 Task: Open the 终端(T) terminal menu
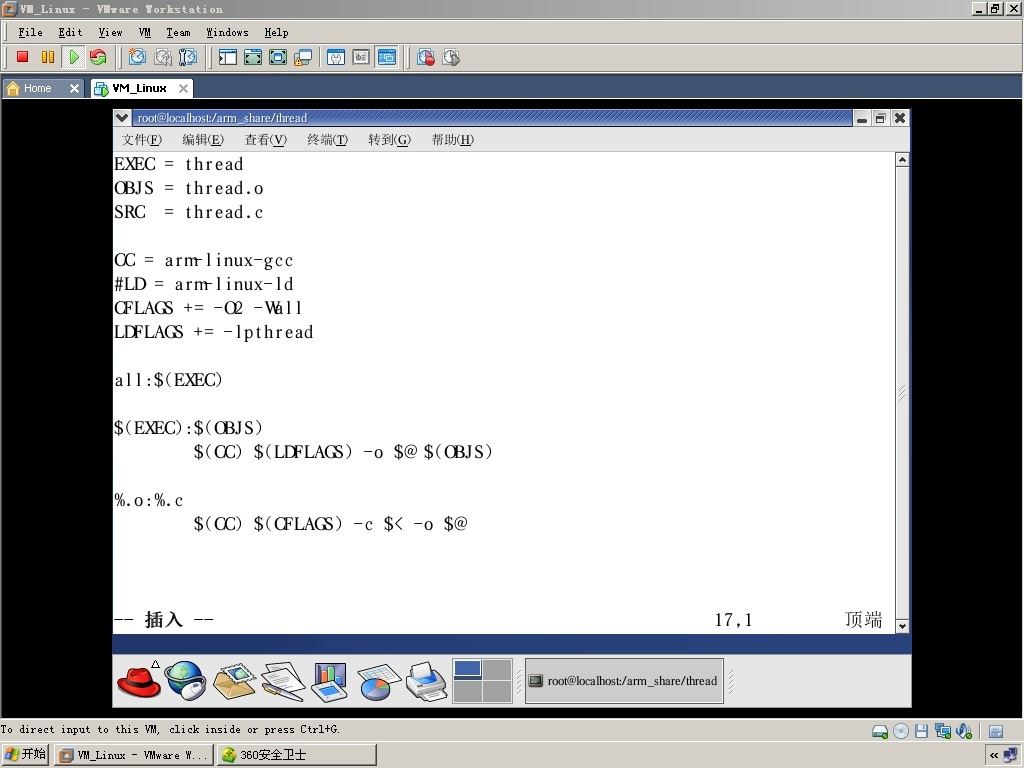pyautogui.click(x=327, y=139)
